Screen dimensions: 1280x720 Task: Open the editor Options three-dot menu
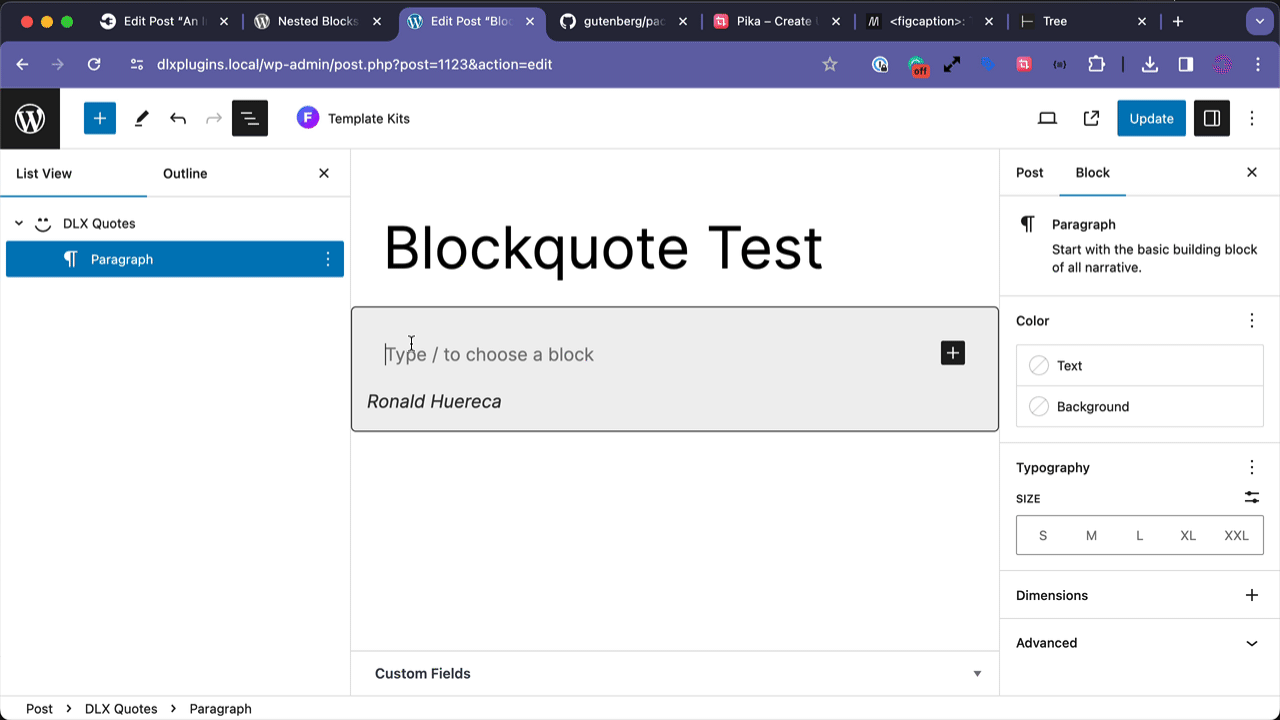(x=1252, y=118)
